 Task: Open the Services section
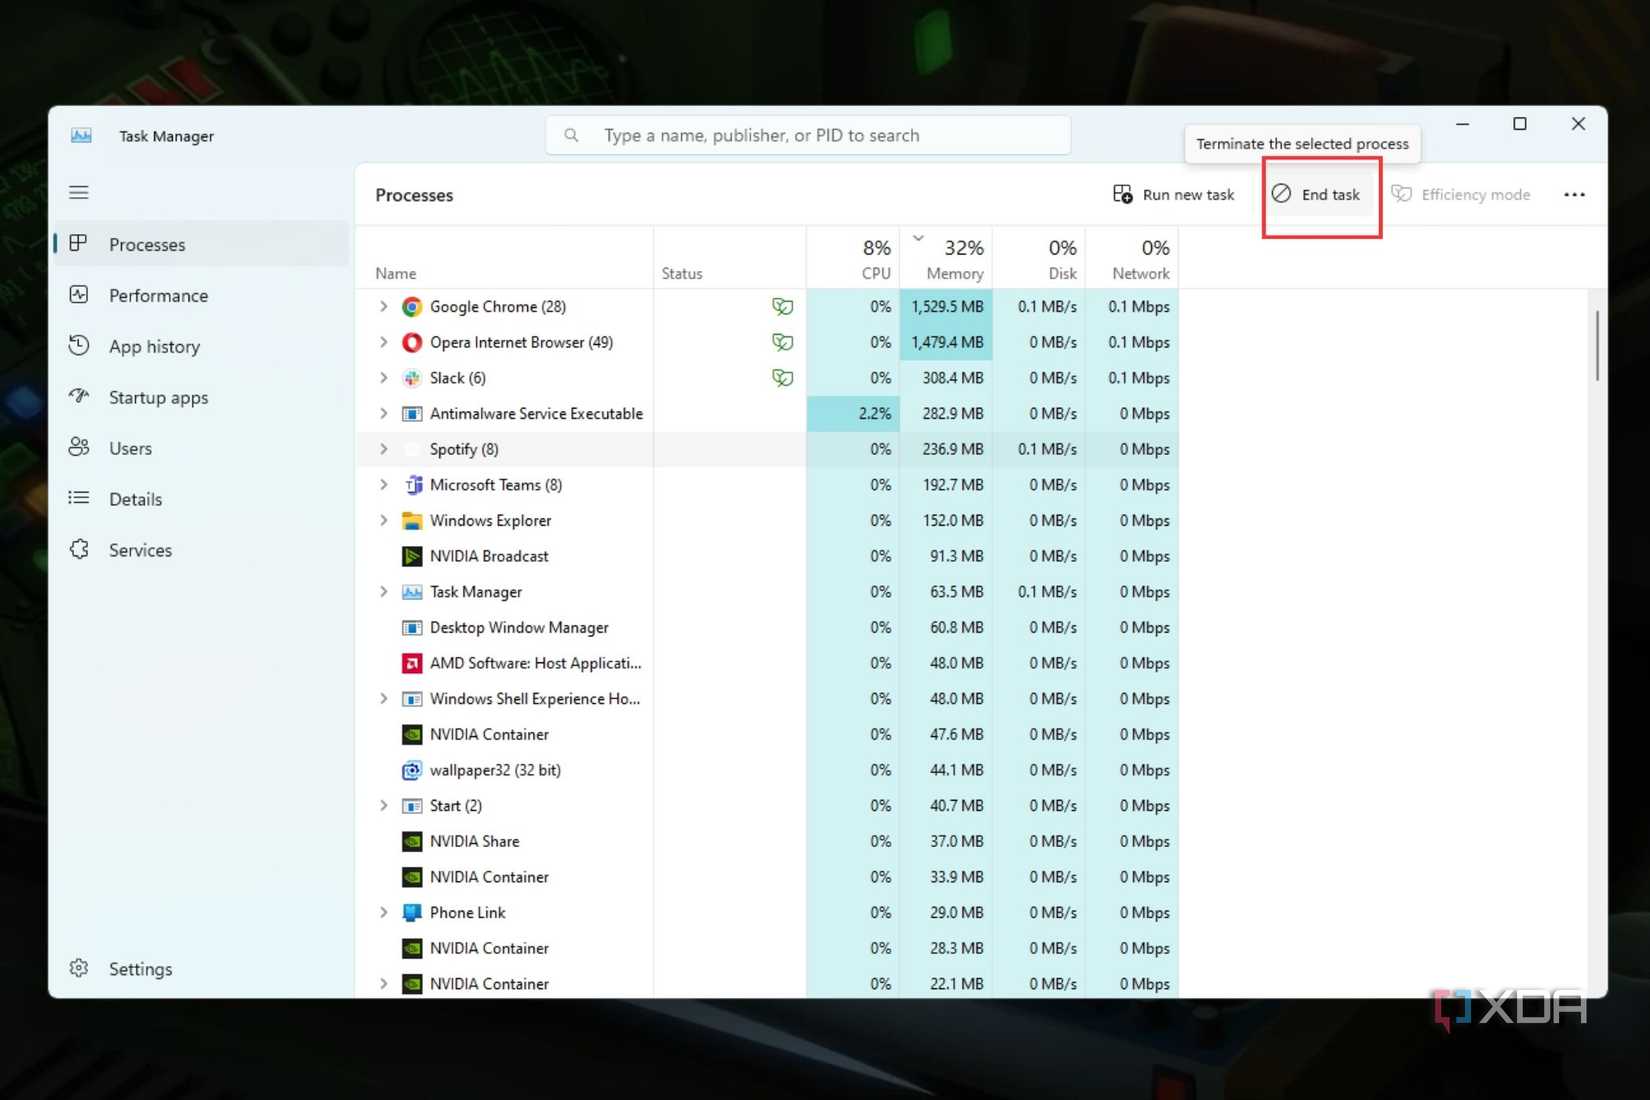pos(140,549)
